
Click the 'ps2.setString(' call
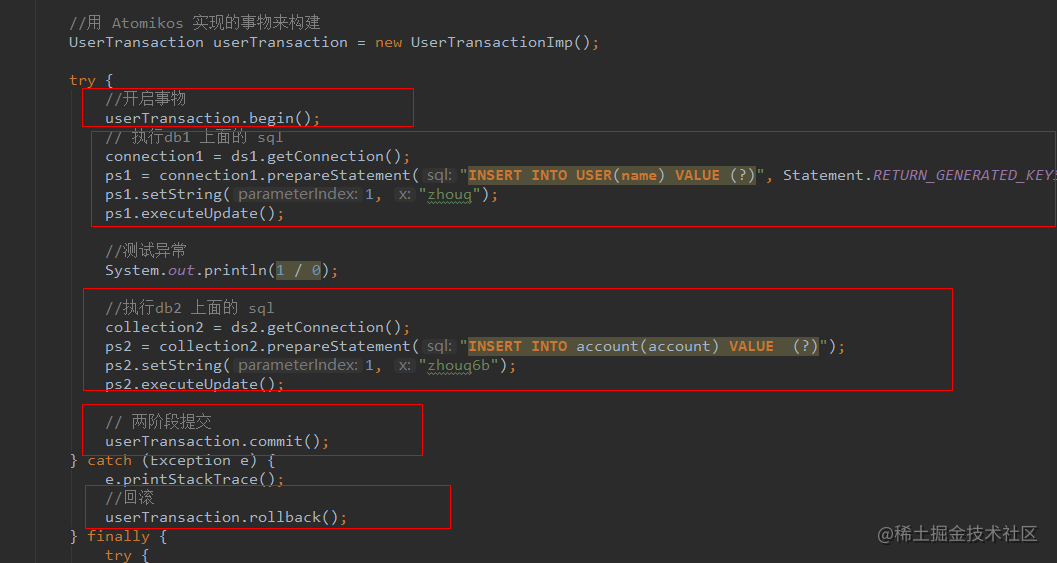(168, 365)
